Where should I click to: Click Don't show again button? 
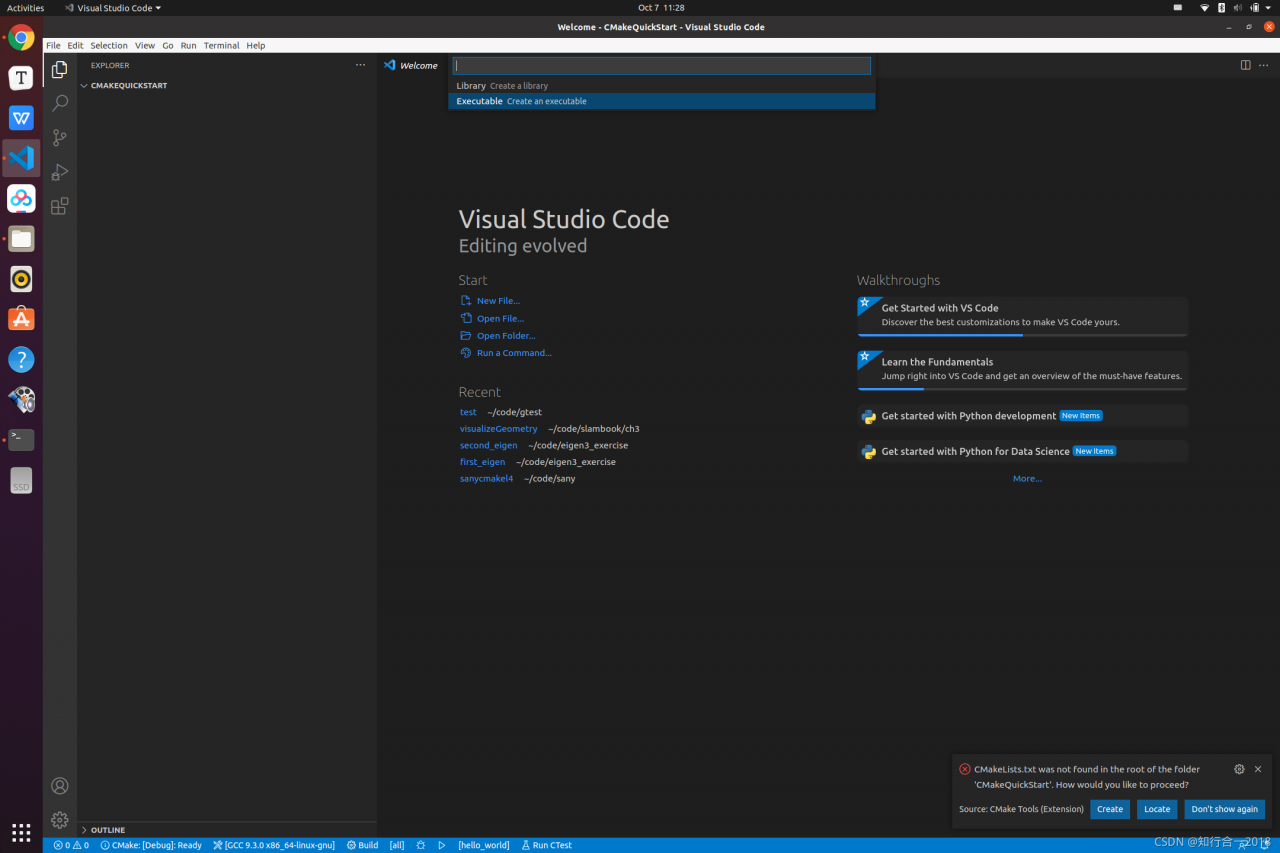[x=1225, y=809]
